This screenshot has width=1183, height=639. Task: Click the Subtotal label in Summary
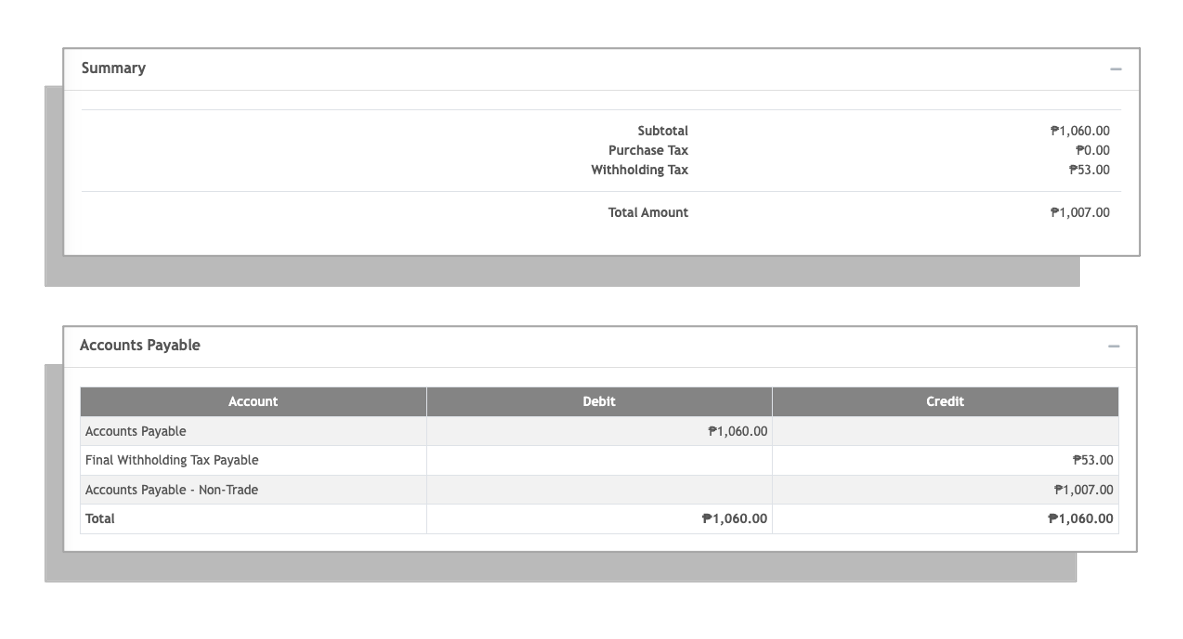point(662,131)
